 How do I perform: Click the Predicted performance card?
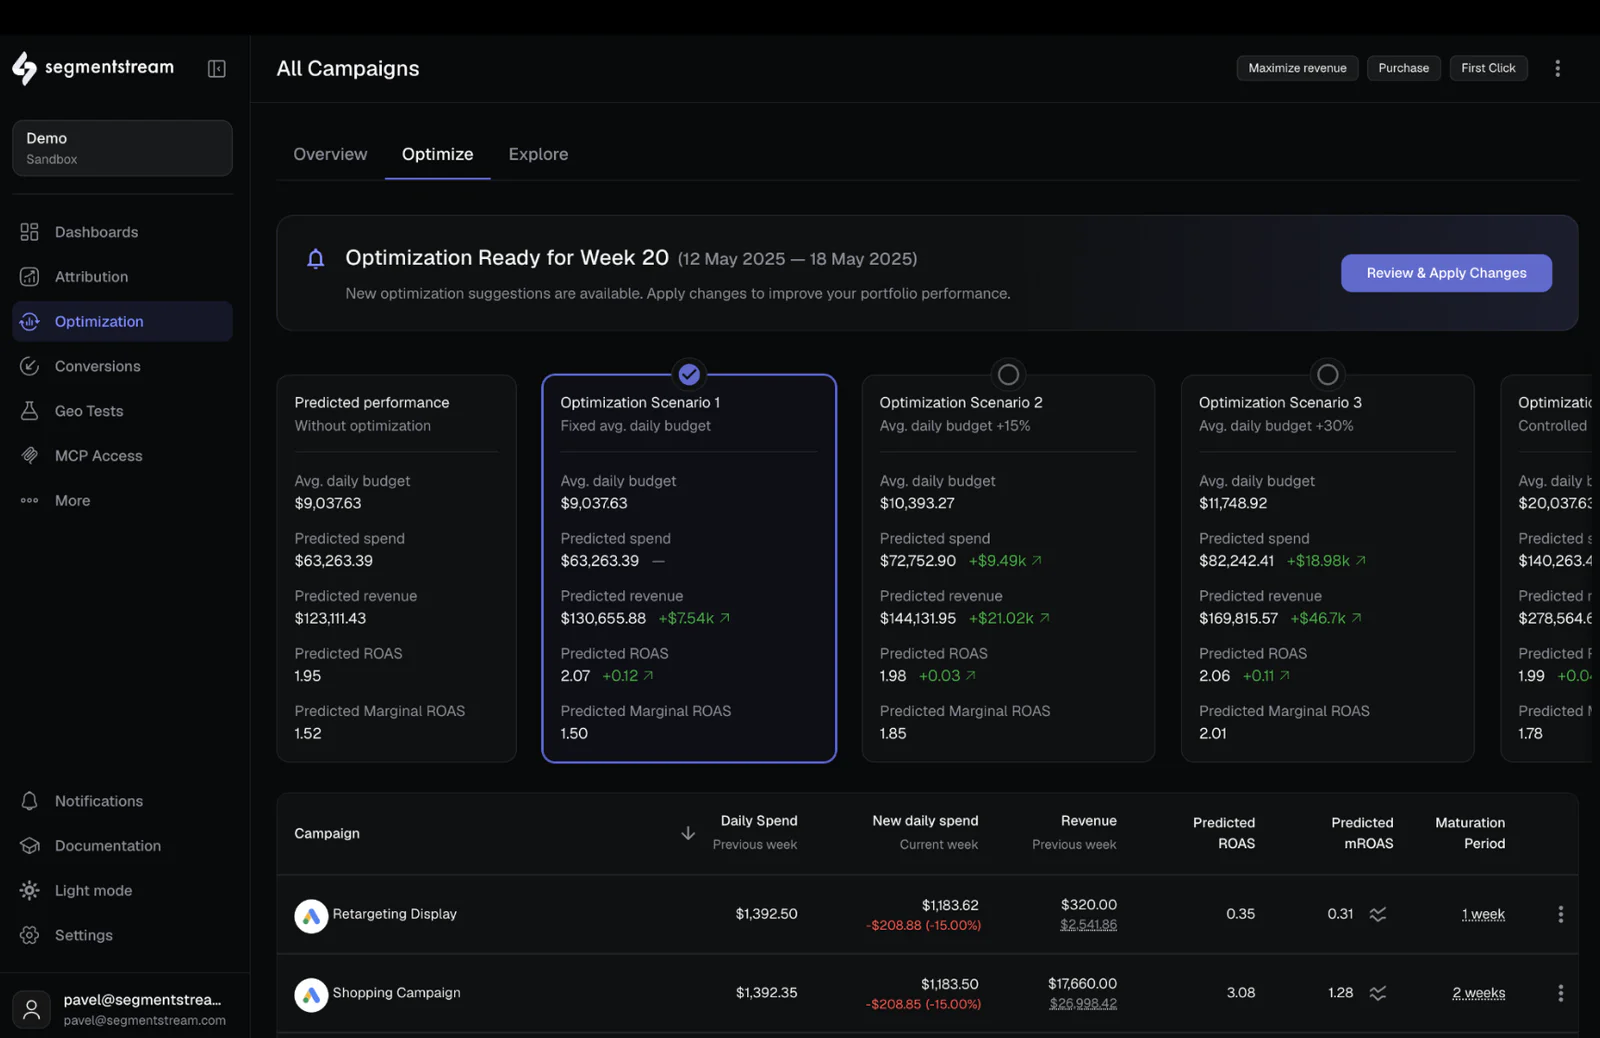tap(396, 569)
